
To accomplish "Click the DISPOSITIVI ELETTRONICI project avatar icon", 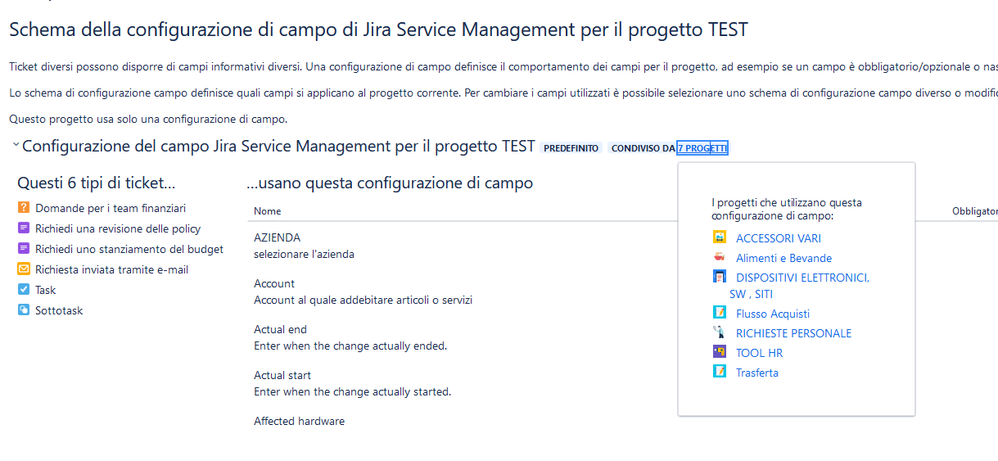I will tap(719, 277).
